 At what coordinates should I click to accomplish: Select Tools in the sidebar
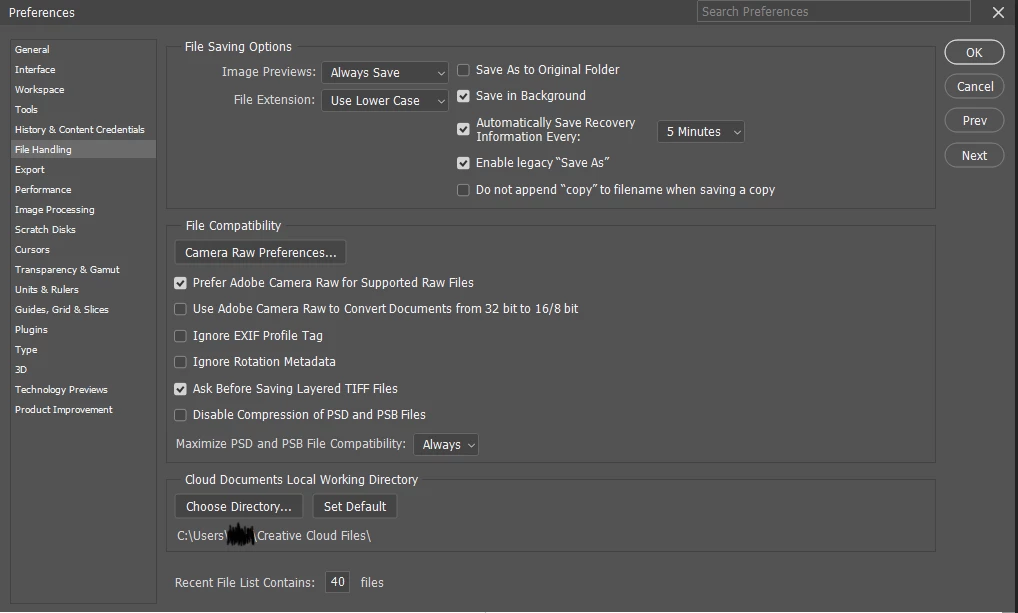83,110
